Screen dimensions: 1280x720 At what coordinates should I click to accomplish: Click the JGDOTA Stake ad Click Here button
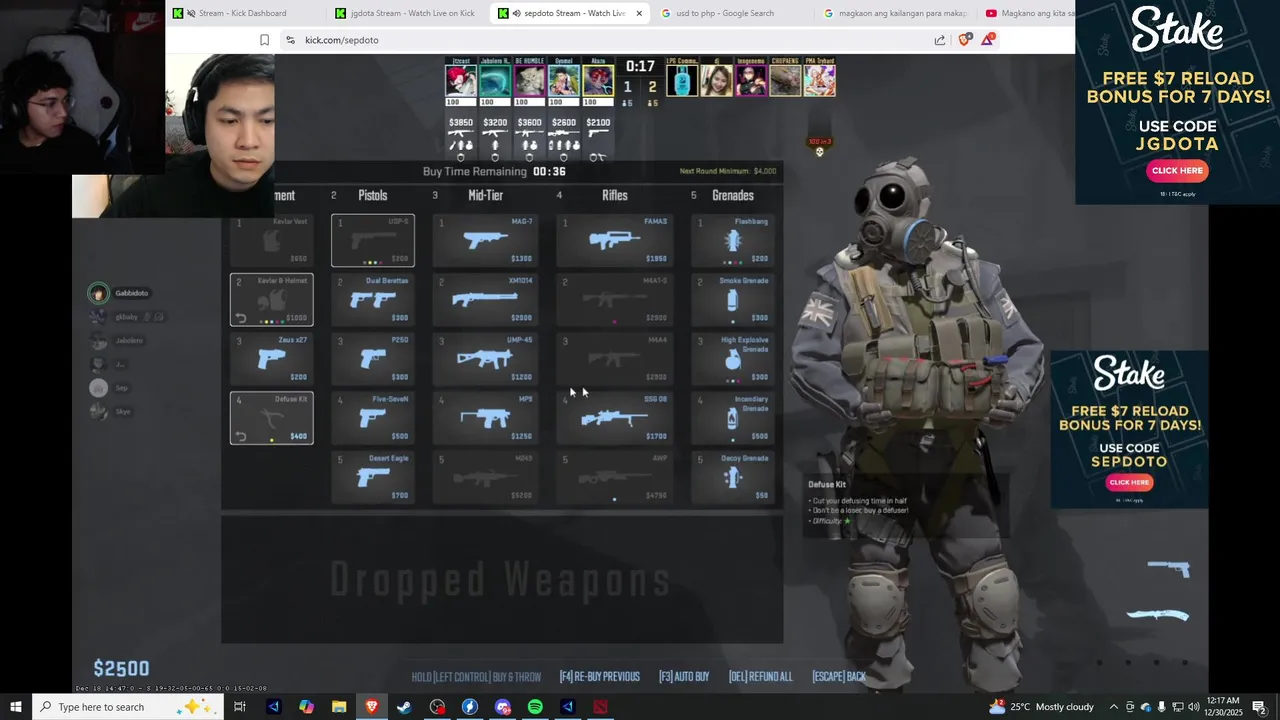tap(1177, 170)
